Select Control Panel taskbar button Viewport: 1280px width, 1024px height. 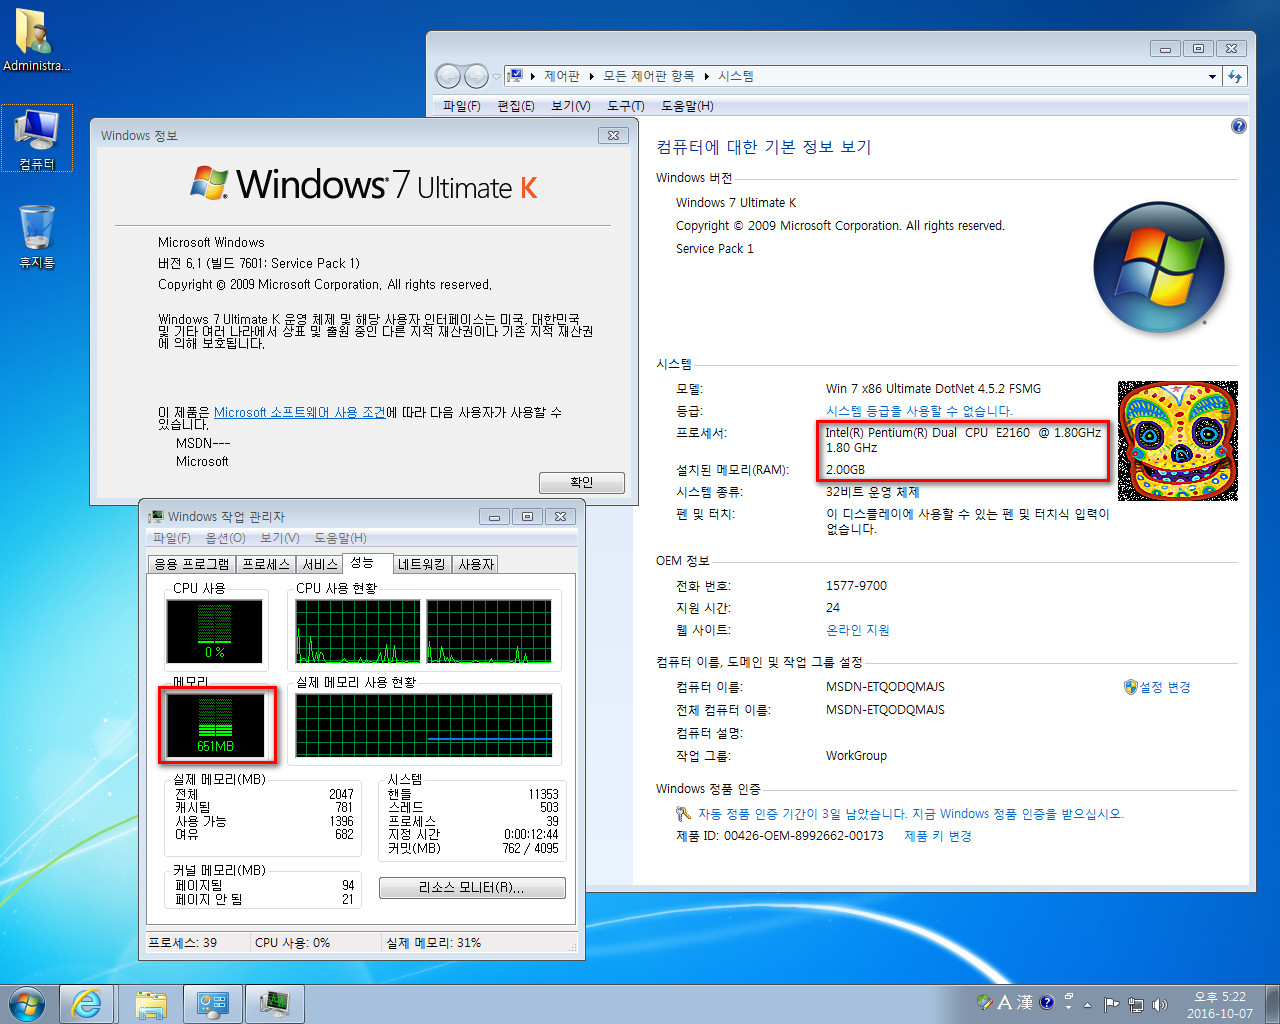click(x=213, y=1004)
